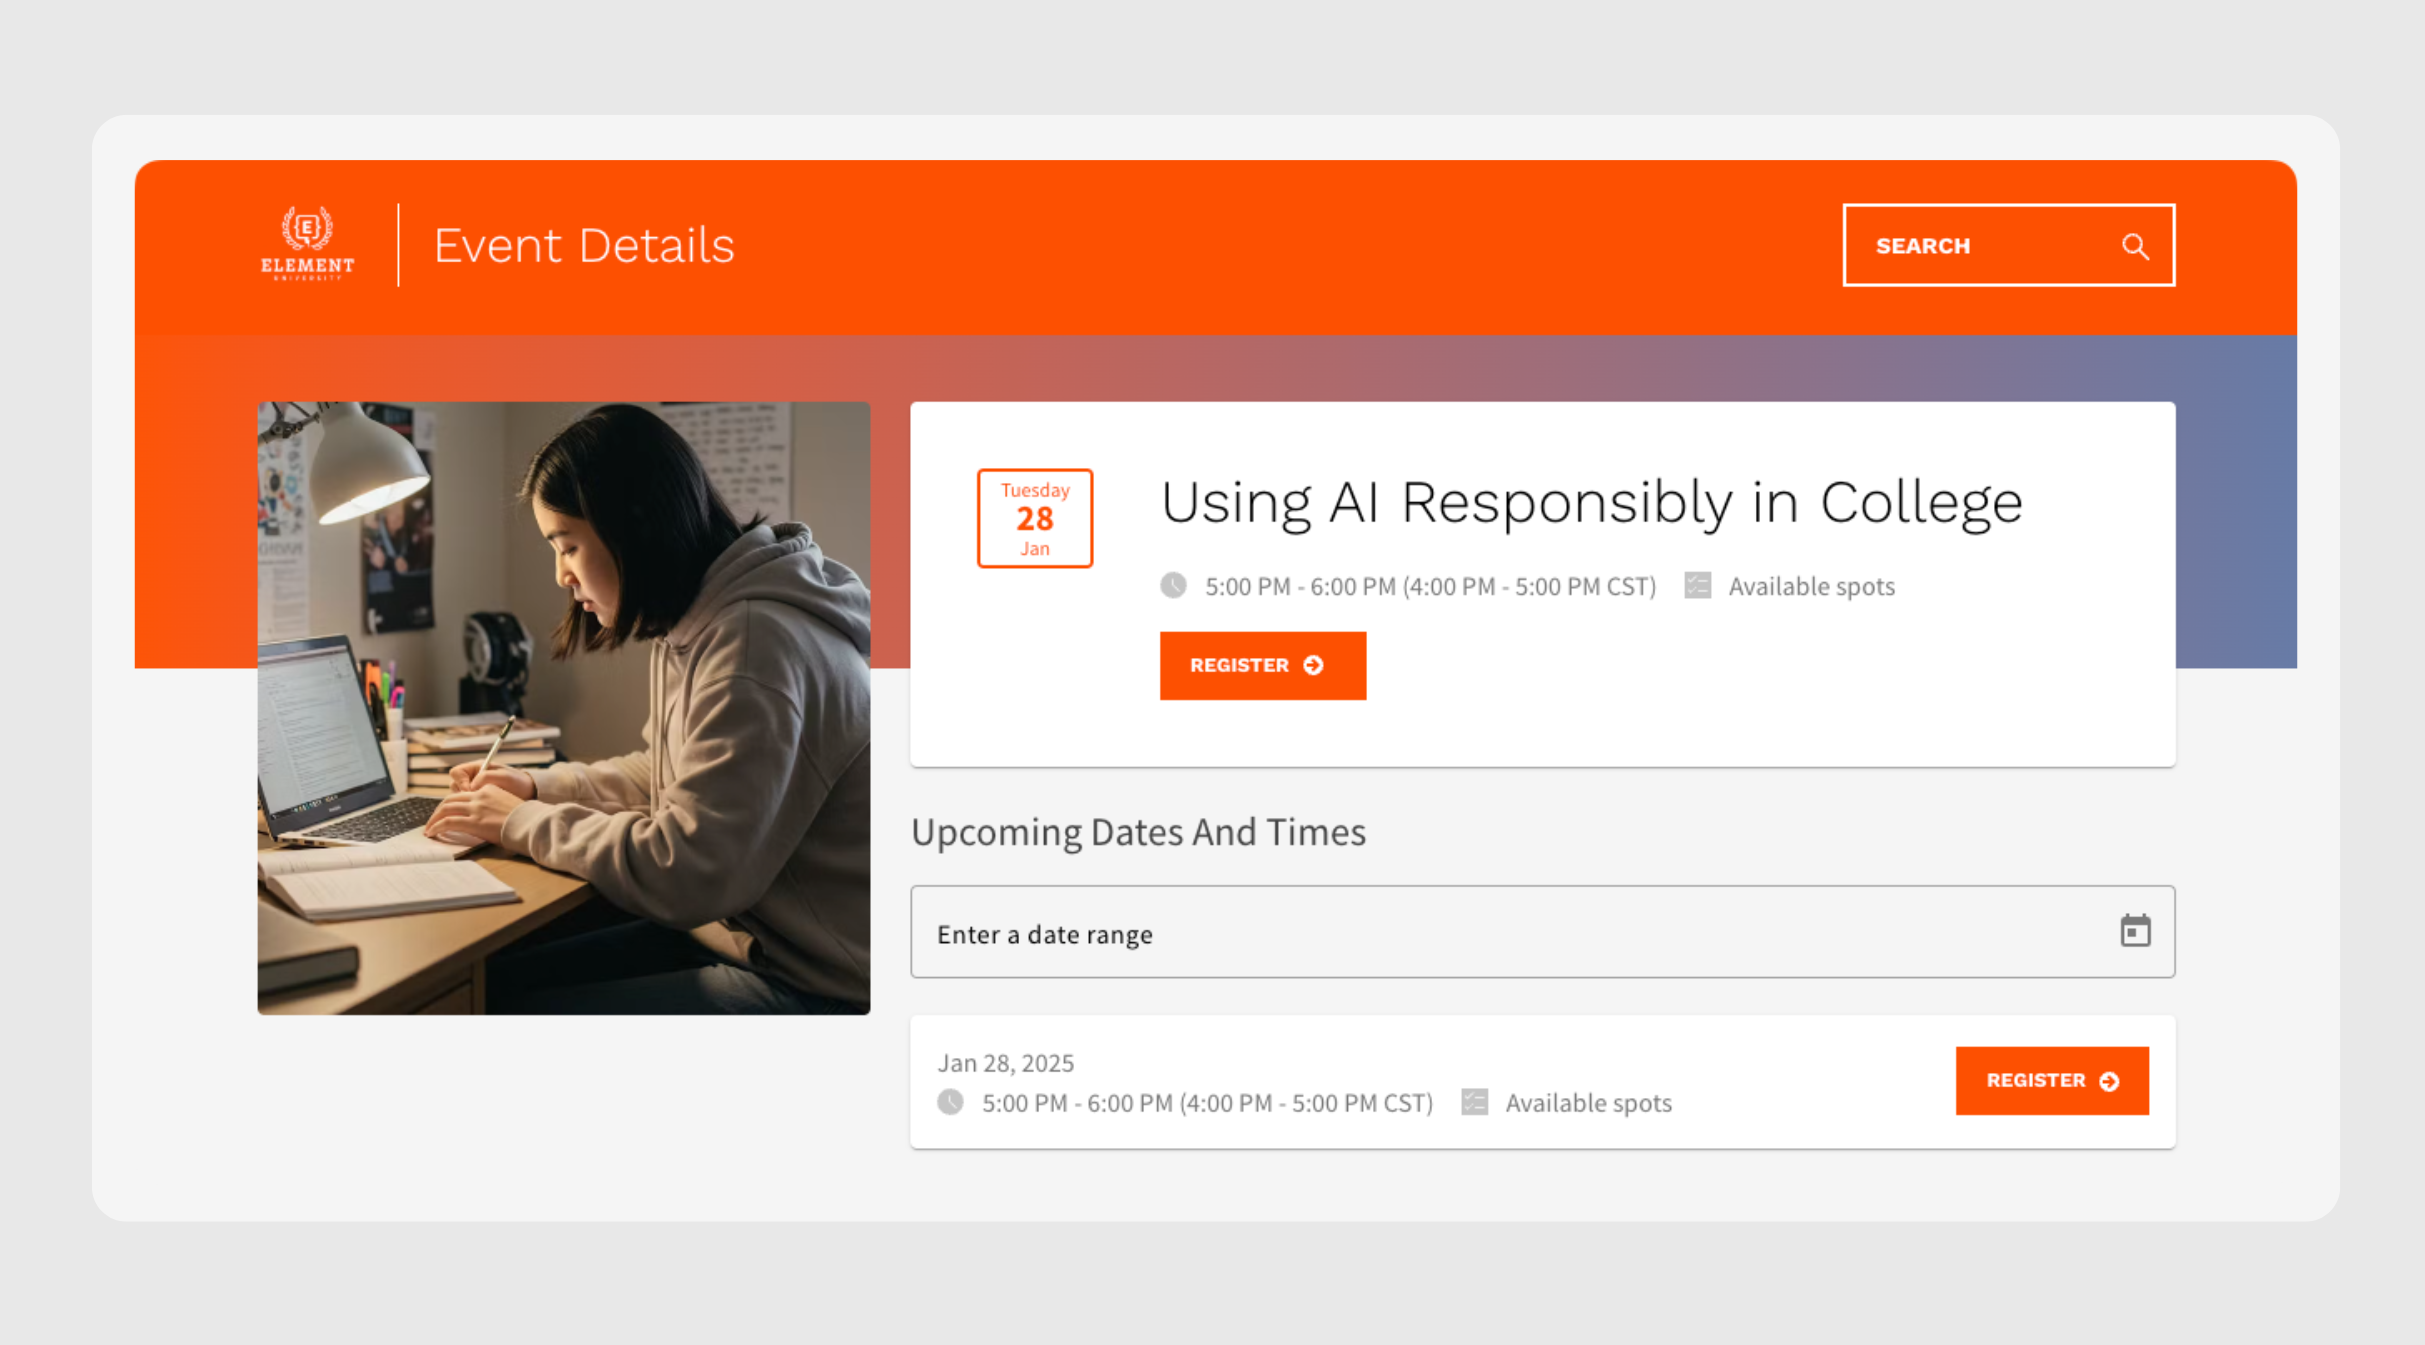
Task: Click the Enter a date range field
Action: point(1044,933)
